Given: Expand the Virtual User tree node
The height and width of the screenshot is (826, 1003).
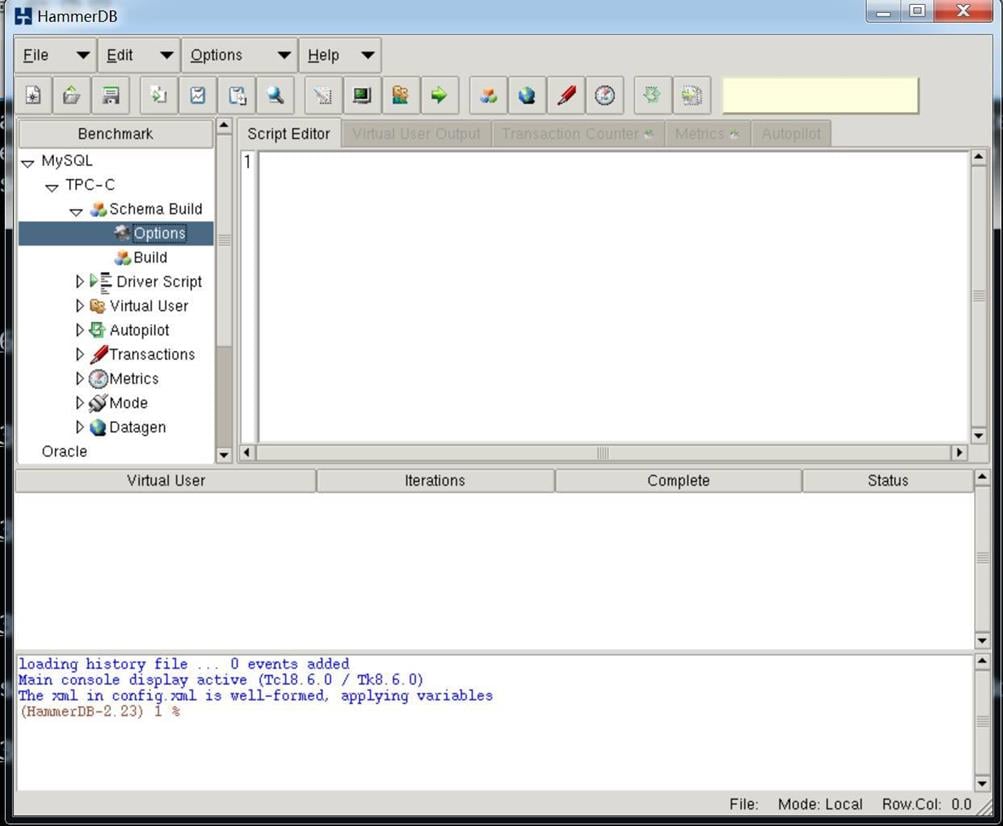Looking at the screenshot, I should coord(81,306).
